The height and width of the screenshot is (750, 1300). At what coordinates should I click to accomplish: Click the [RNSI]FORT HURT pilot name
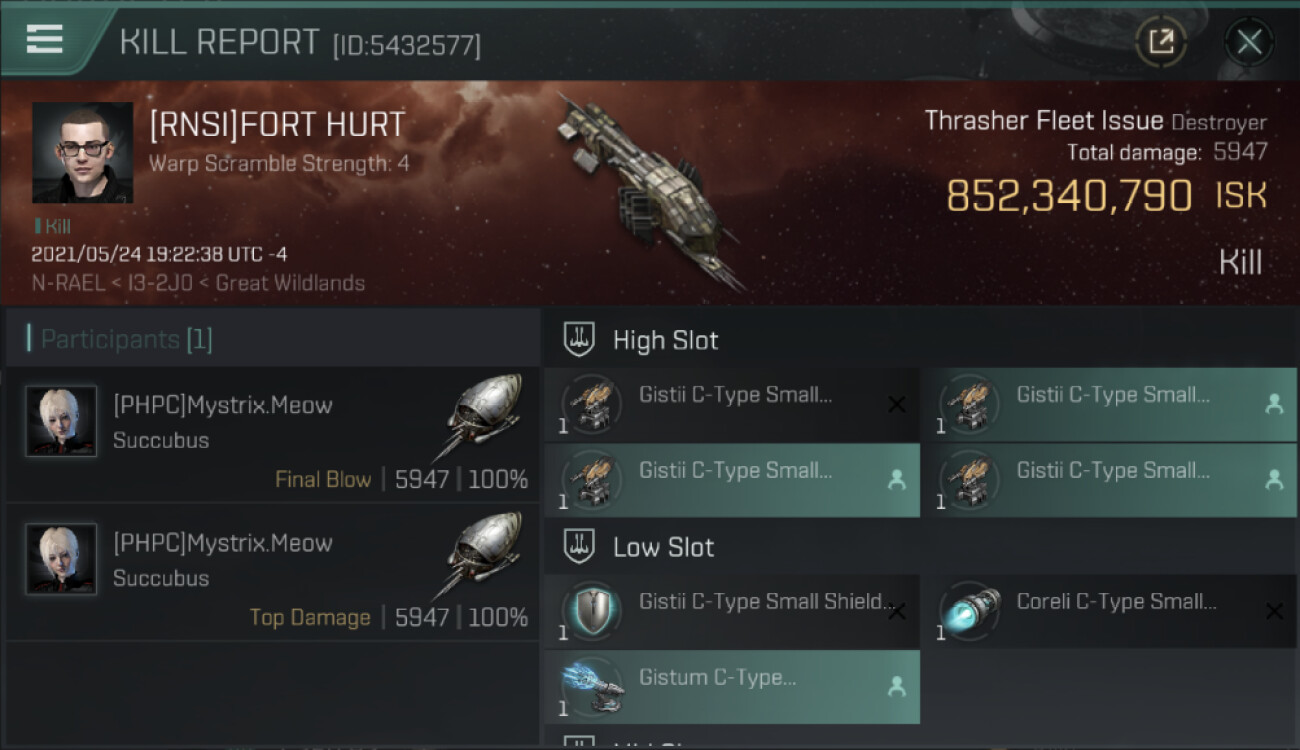(x=277, y=125)
